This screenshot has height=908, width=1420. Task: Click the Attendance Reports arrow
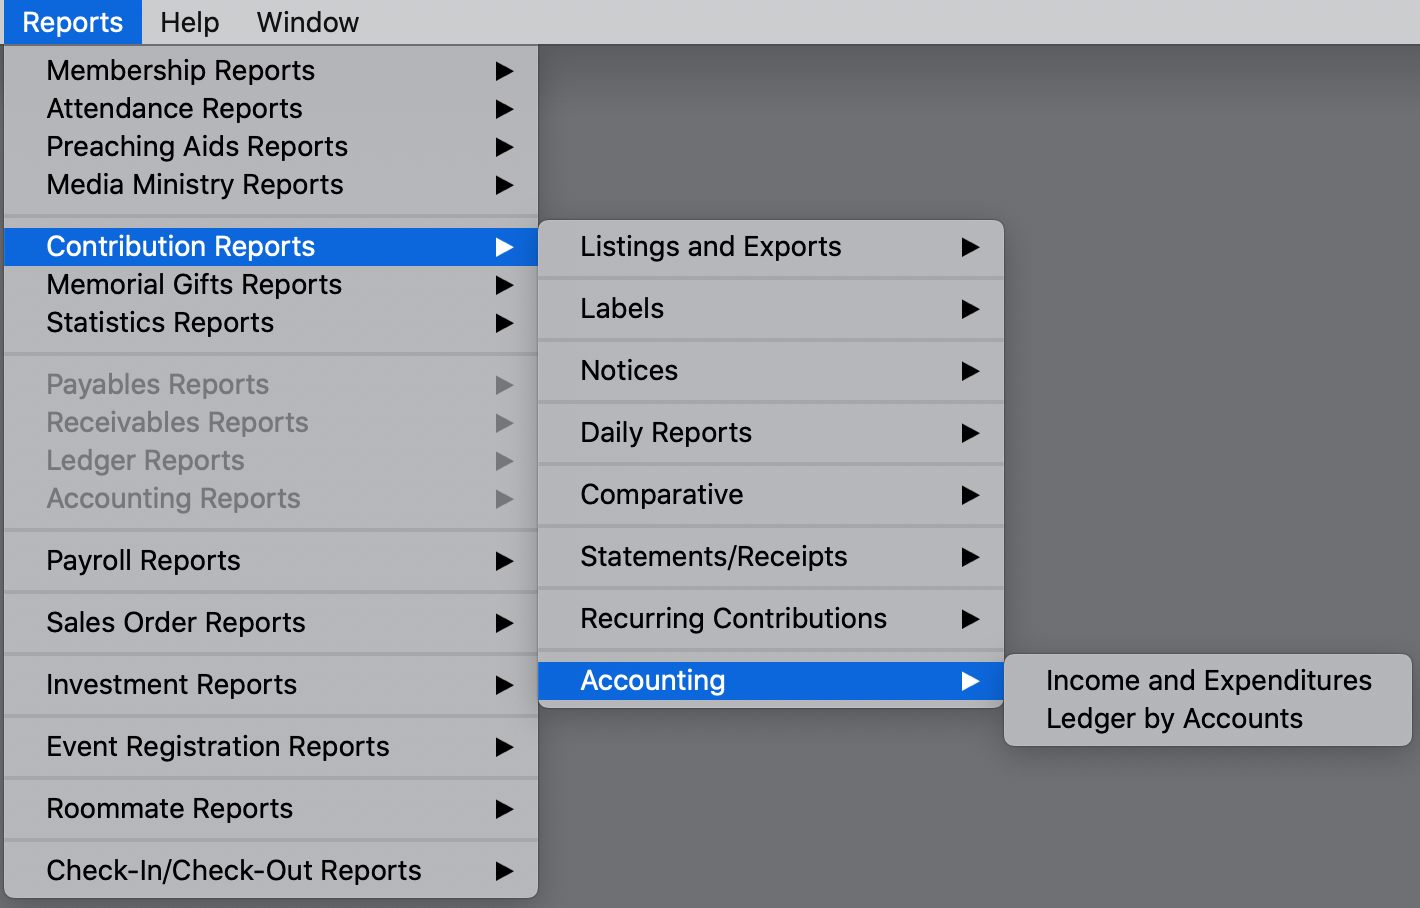tap(504, 109)
